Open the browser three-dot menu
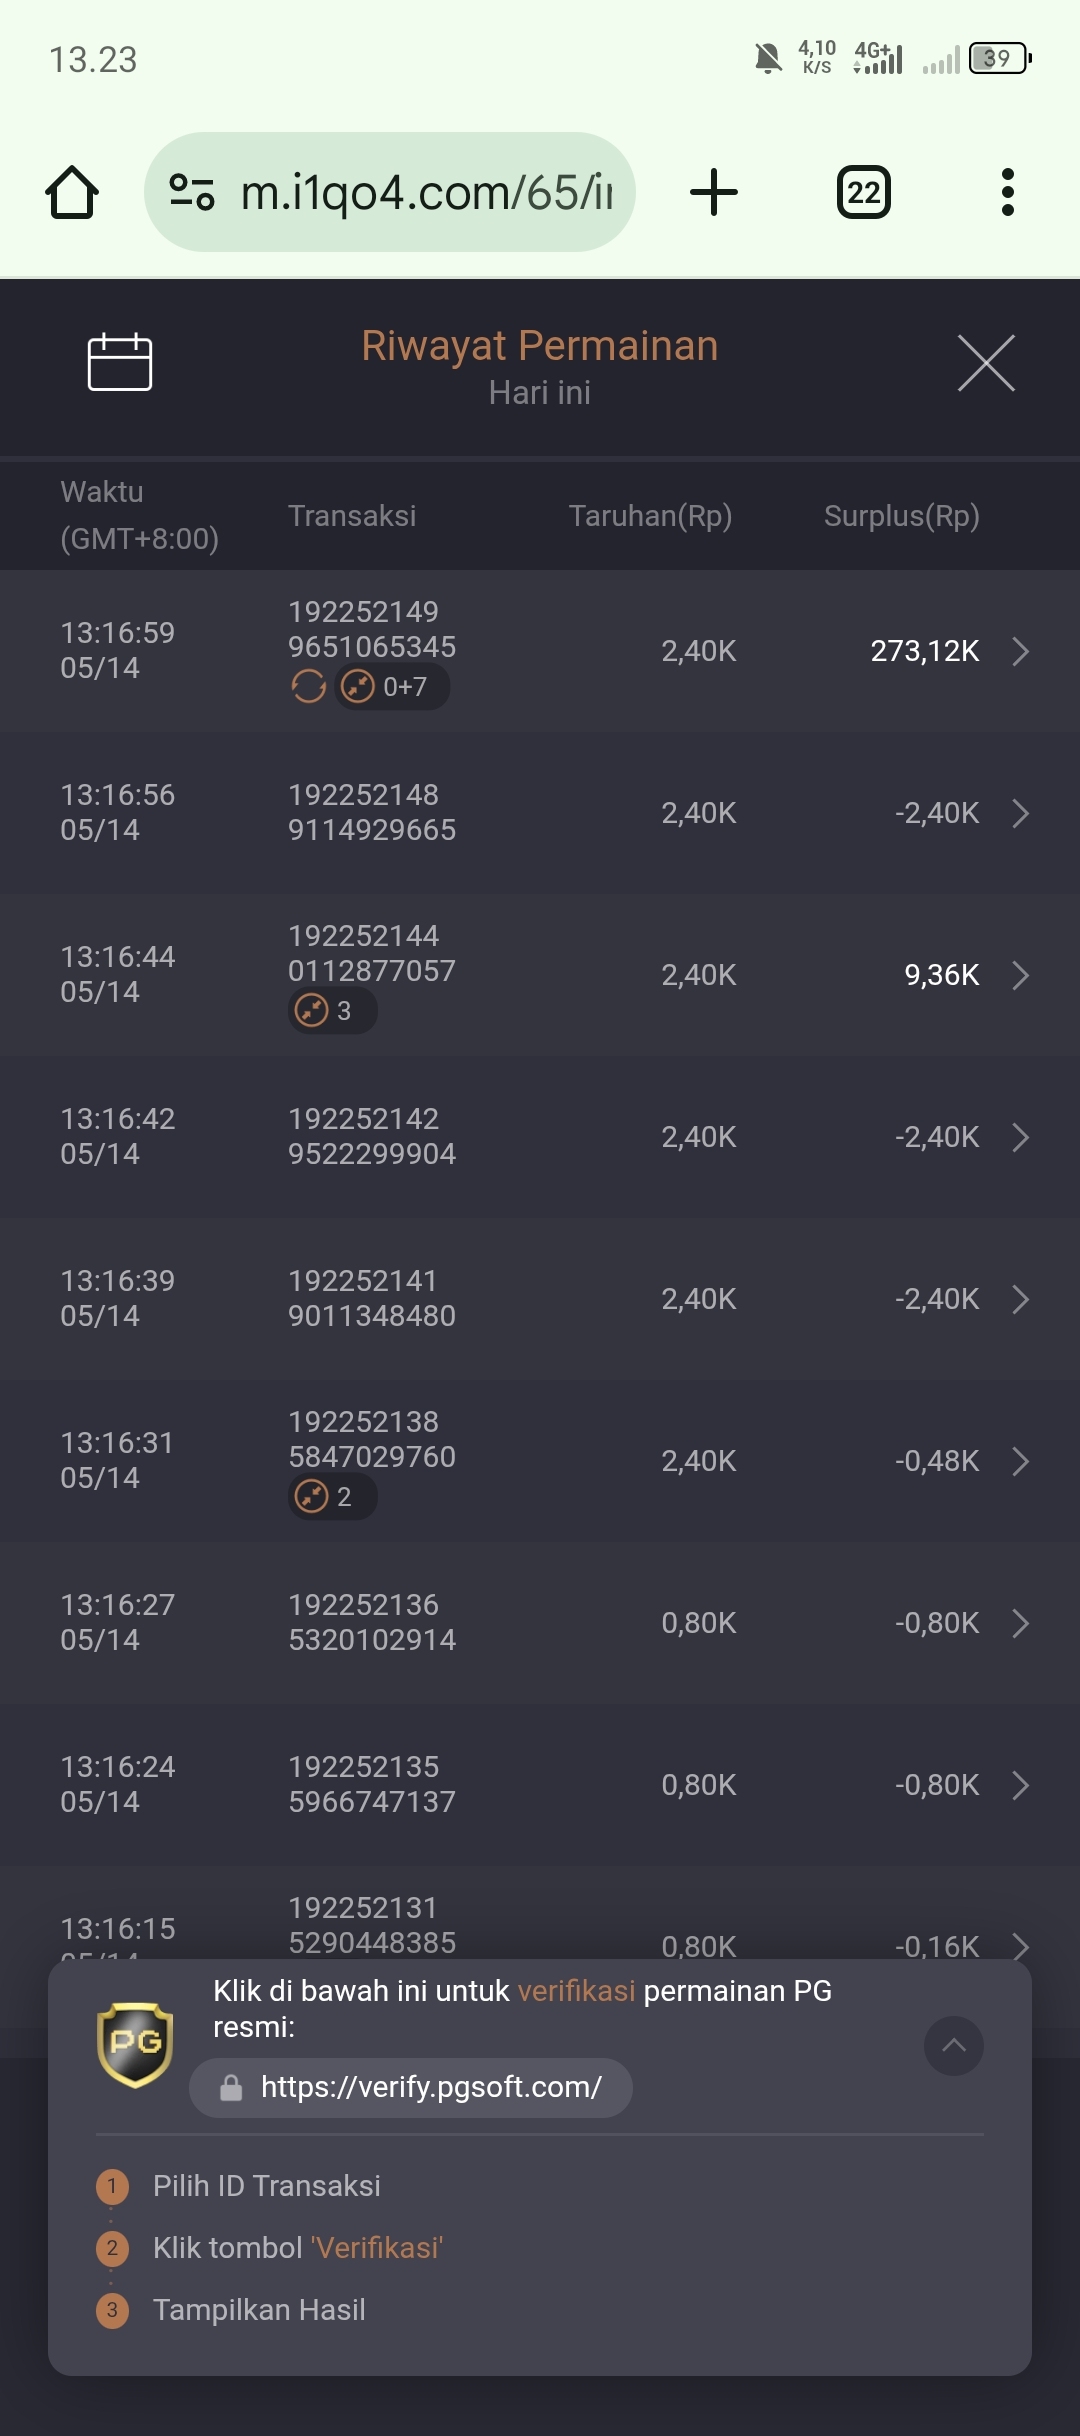Screen dimensions: 1080x2436 1008,192
